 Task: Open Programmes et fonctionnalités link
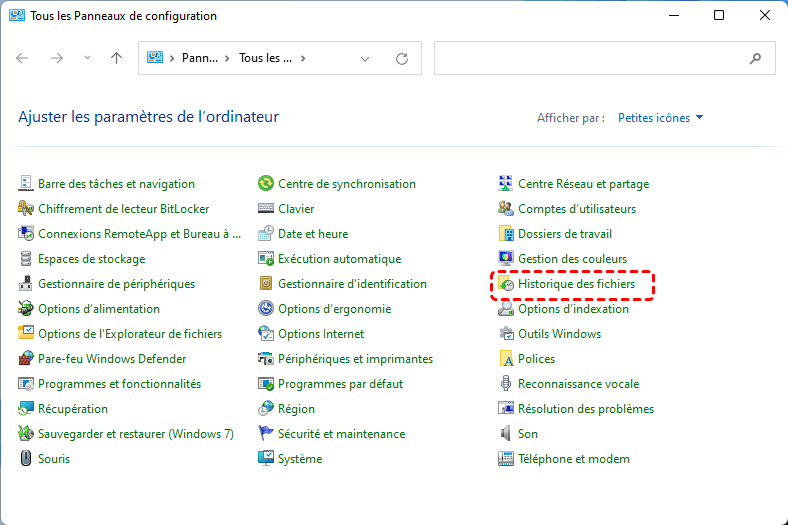point(120,384)
